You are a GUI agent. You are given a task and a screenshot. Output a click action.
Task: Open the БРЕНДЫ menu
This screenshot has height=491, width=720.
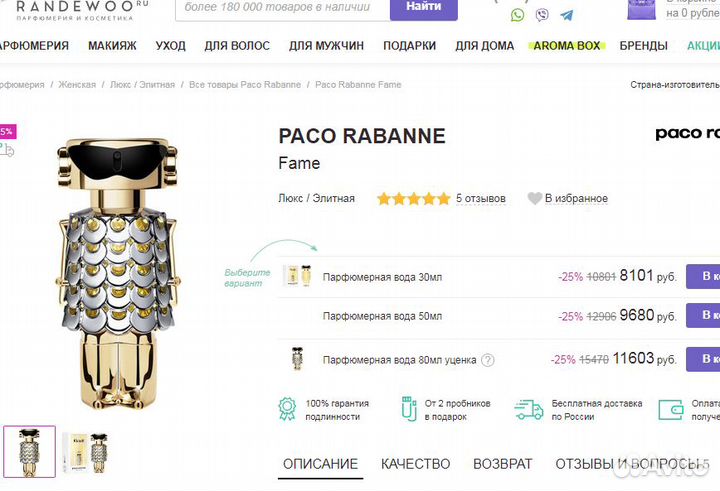point(644,46)
